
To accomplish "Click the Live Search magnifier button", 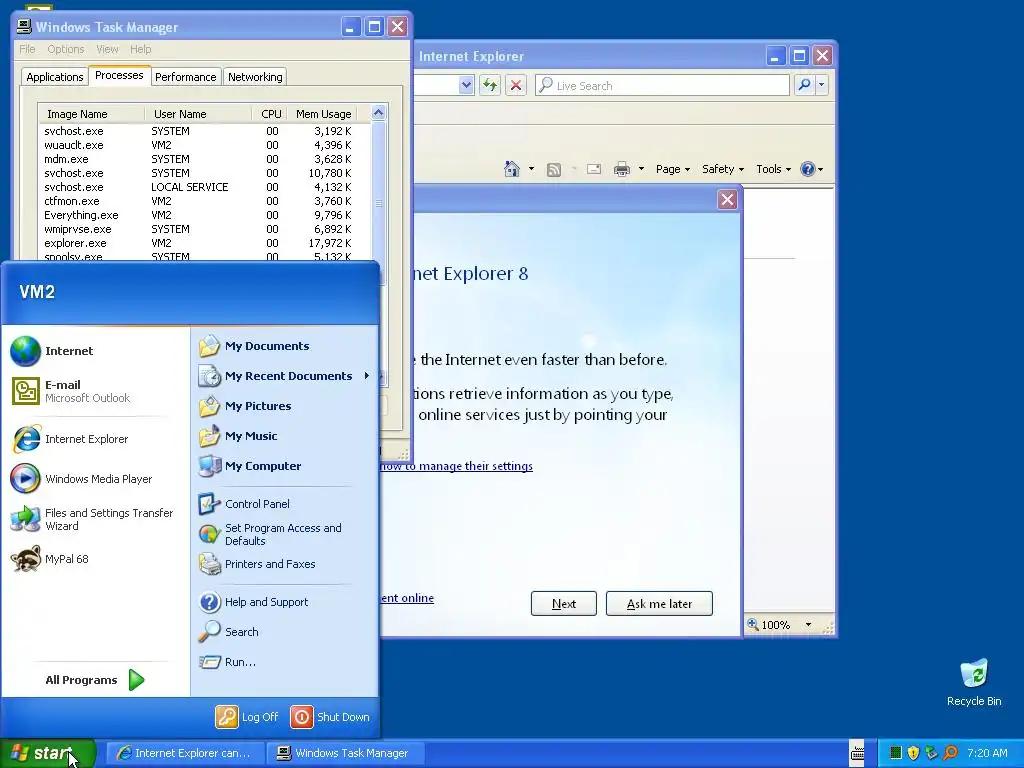I will click(x=805, y=85).
